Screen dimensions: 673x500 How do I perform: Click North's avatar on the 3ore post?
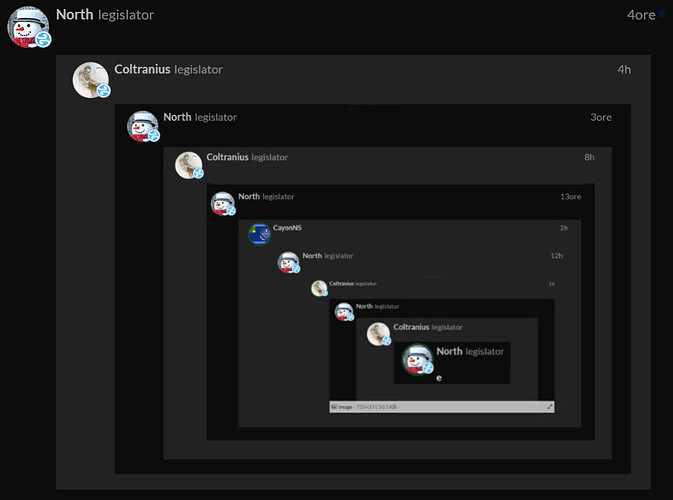click(142, 126)
